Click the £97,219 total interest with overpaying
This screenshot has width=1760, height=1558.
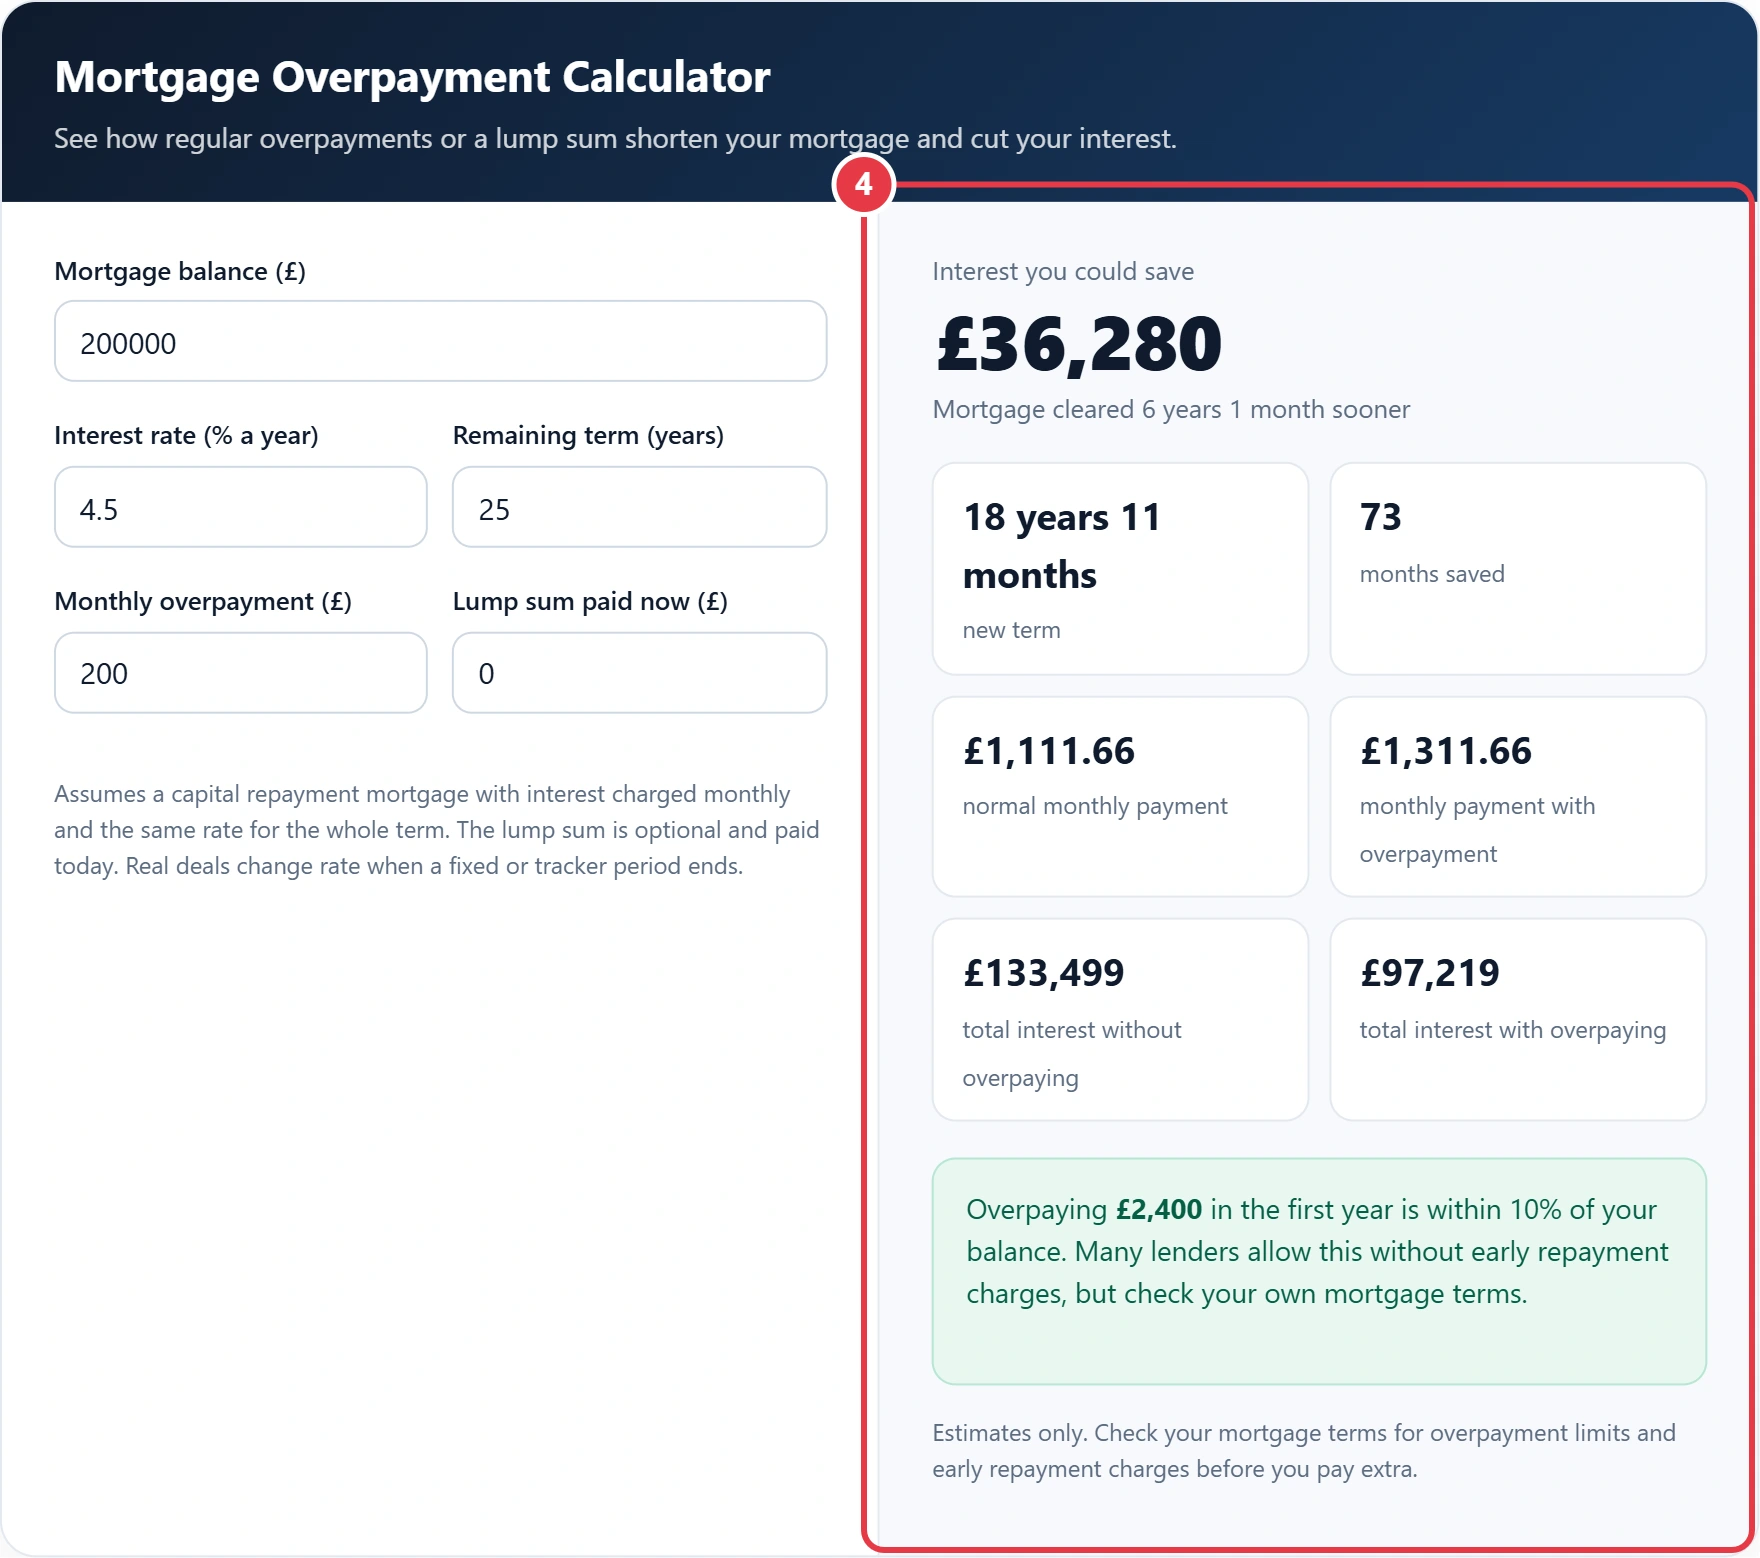tap(1430, 973)
